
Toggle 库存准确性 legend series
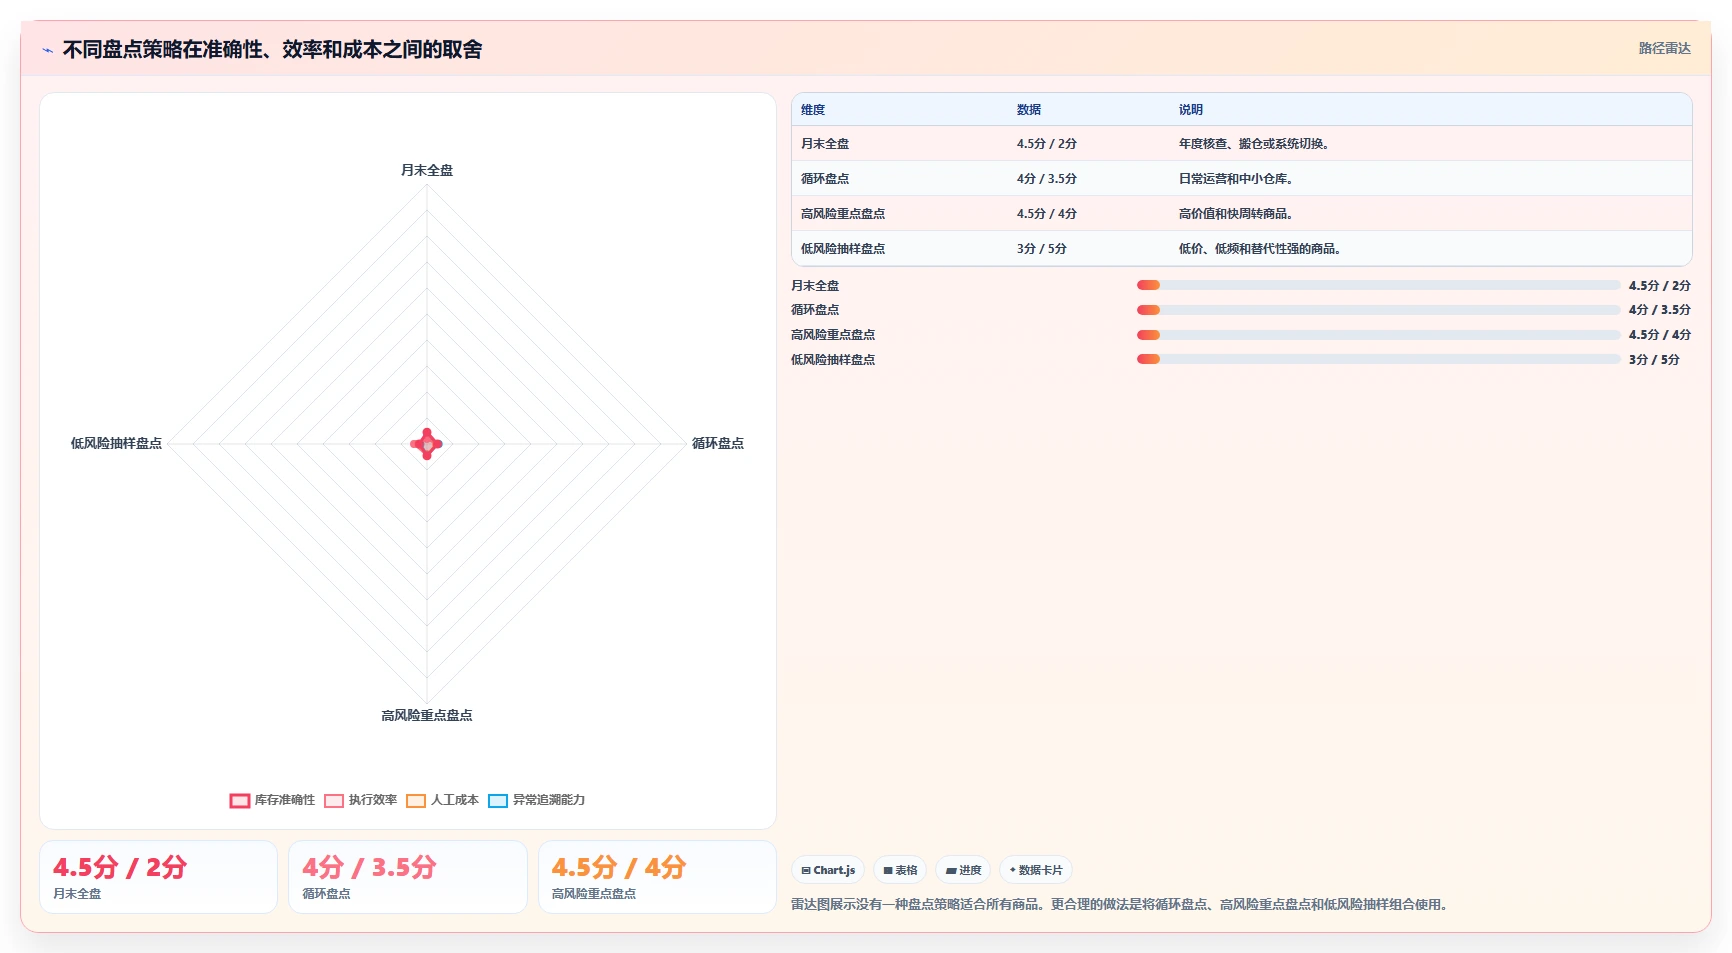tap(272, 800)
